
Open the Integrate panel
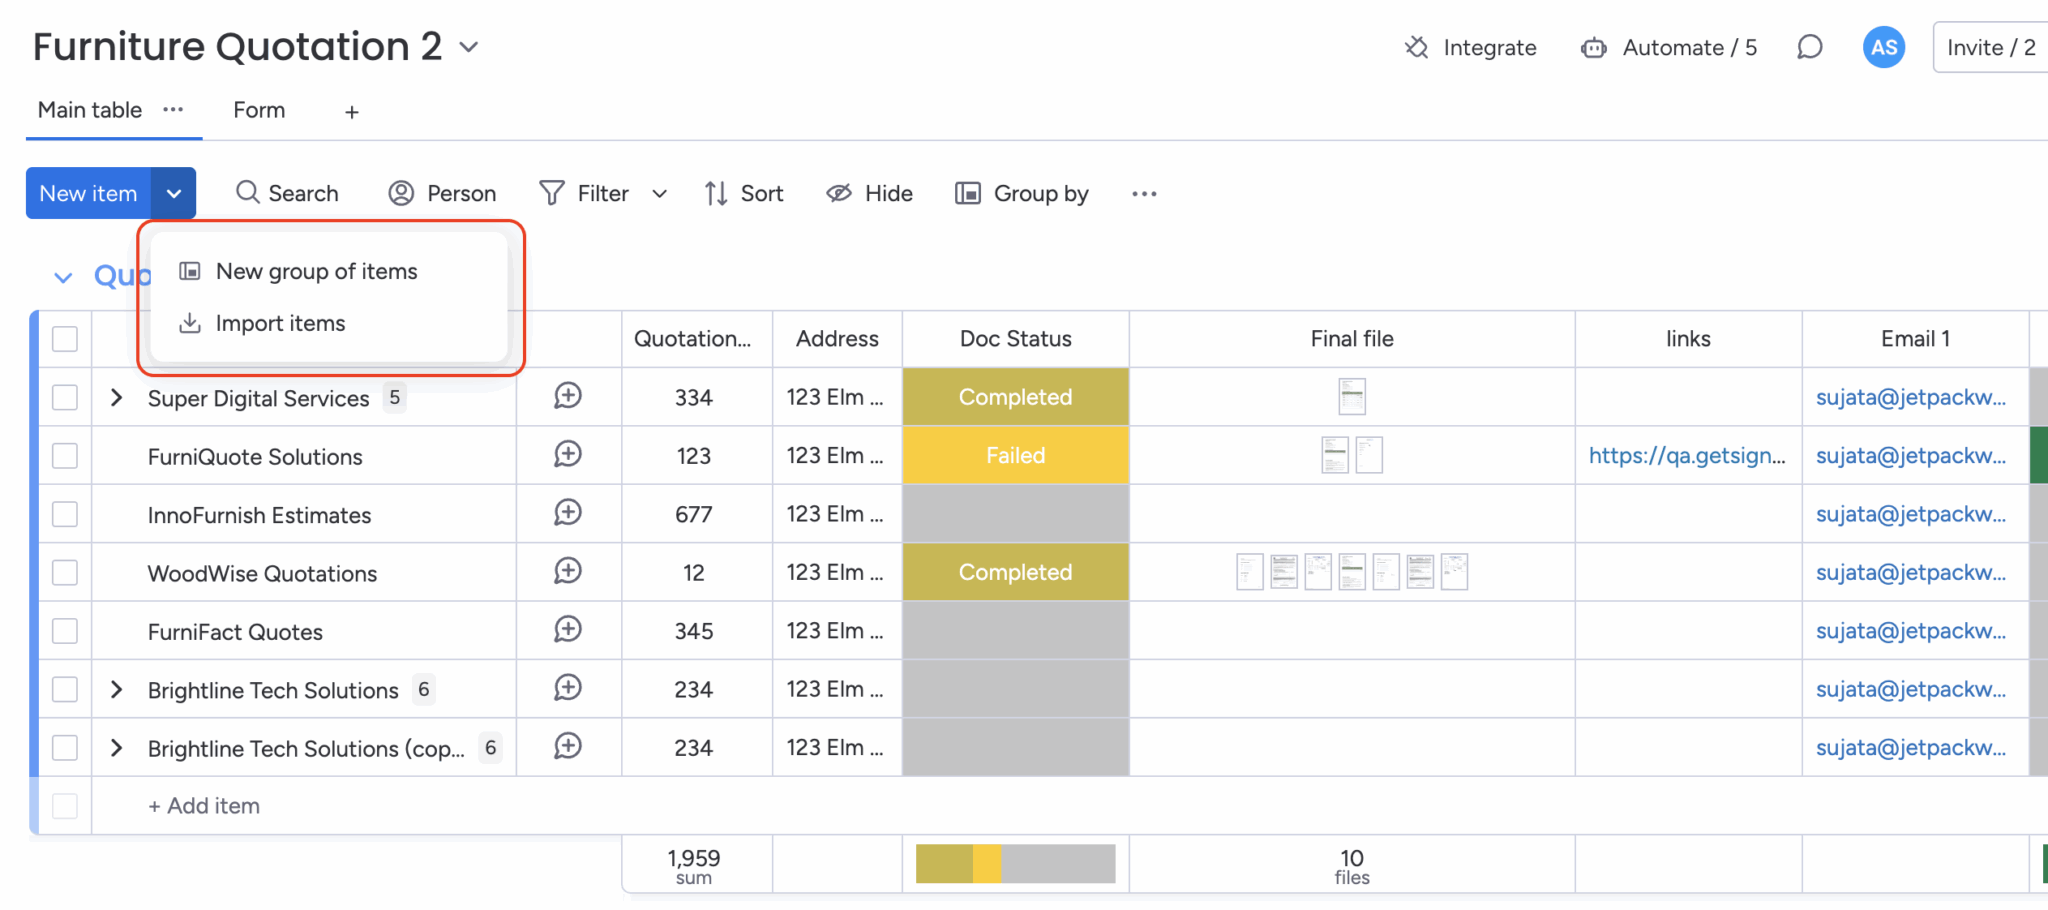[1470, 47]
